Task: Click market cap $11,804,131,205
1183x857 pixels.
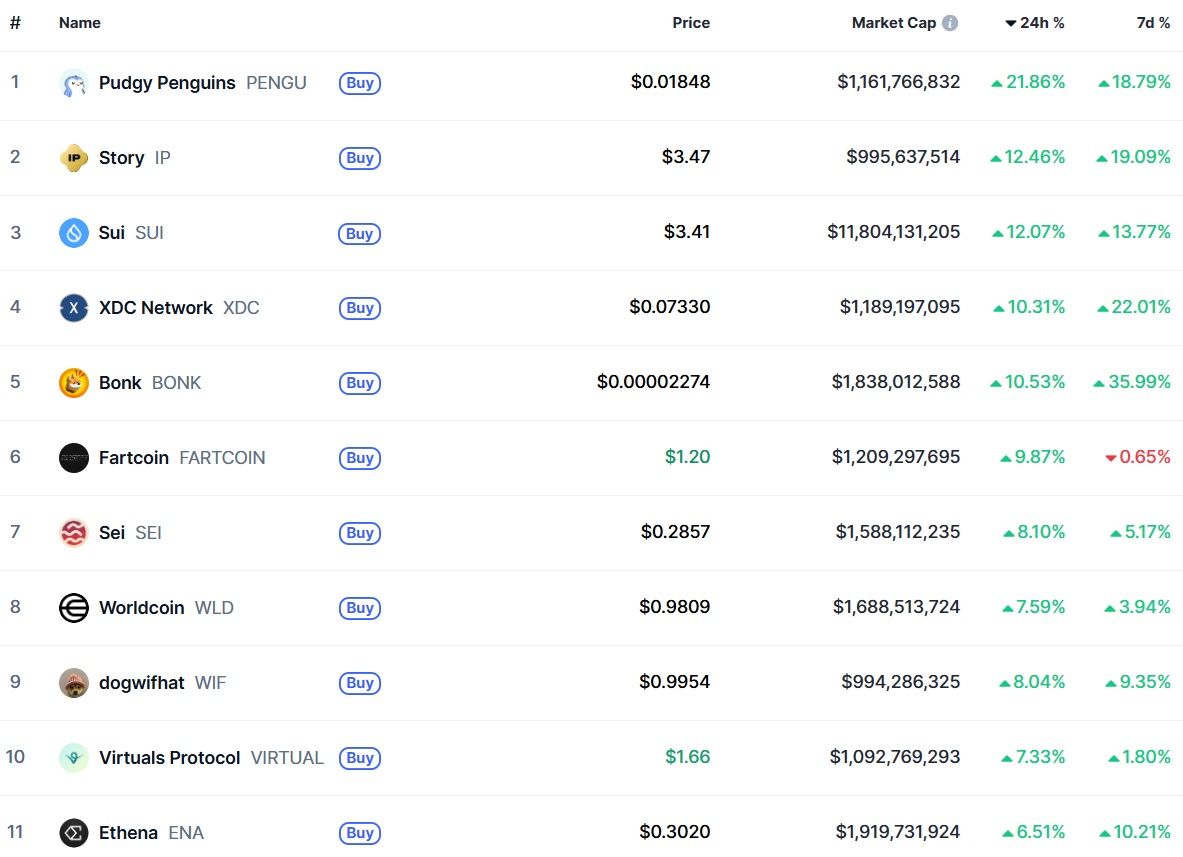Action: point(893,232)
